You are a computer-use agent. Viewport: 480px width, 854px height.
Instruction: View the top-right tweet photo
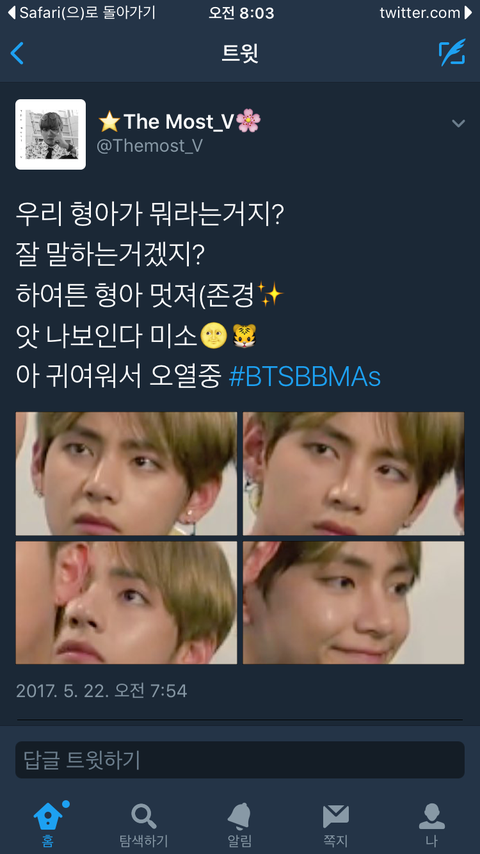pos(354,473)
